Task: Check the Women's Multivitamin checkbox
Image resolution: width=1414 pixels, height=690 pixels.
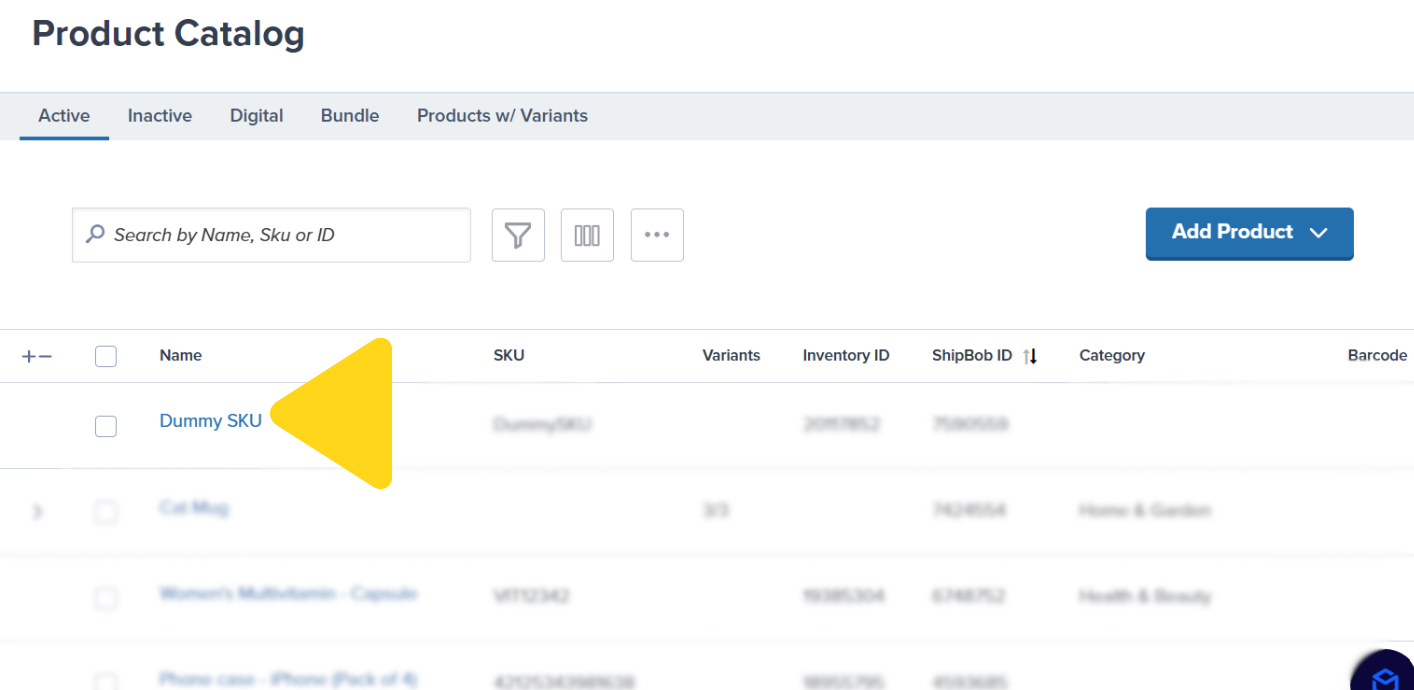Action: (x=106, y=598)
